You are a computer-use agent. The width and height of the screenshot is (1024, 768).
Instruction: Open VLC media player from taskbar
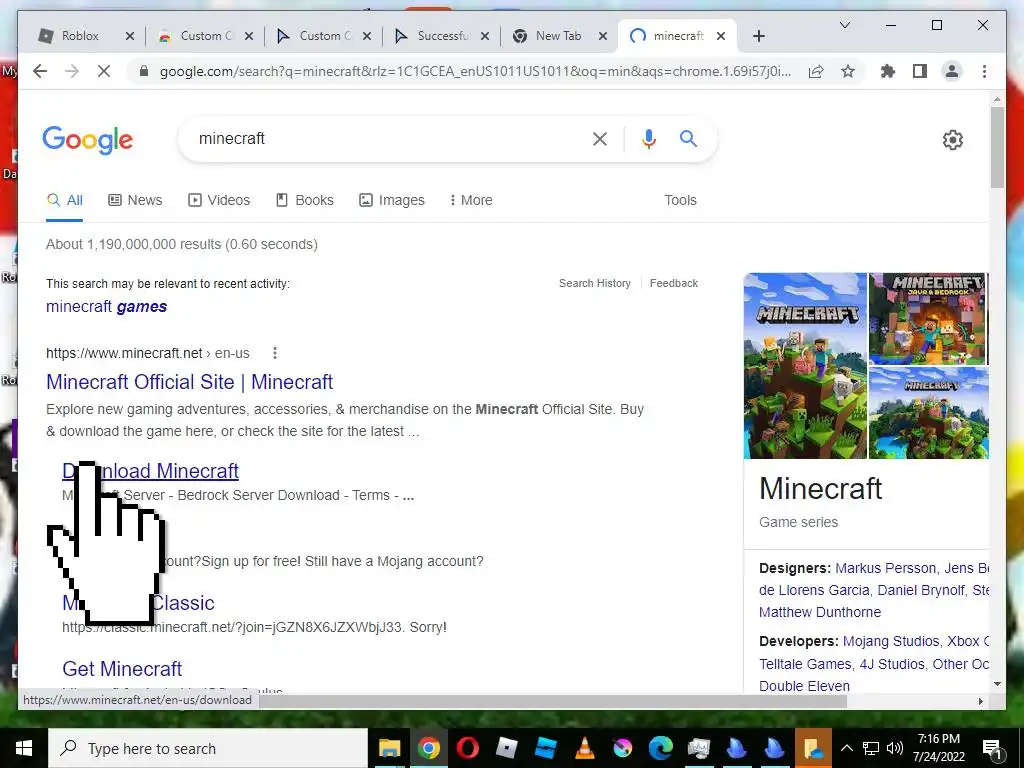click(x=584, y=748)
